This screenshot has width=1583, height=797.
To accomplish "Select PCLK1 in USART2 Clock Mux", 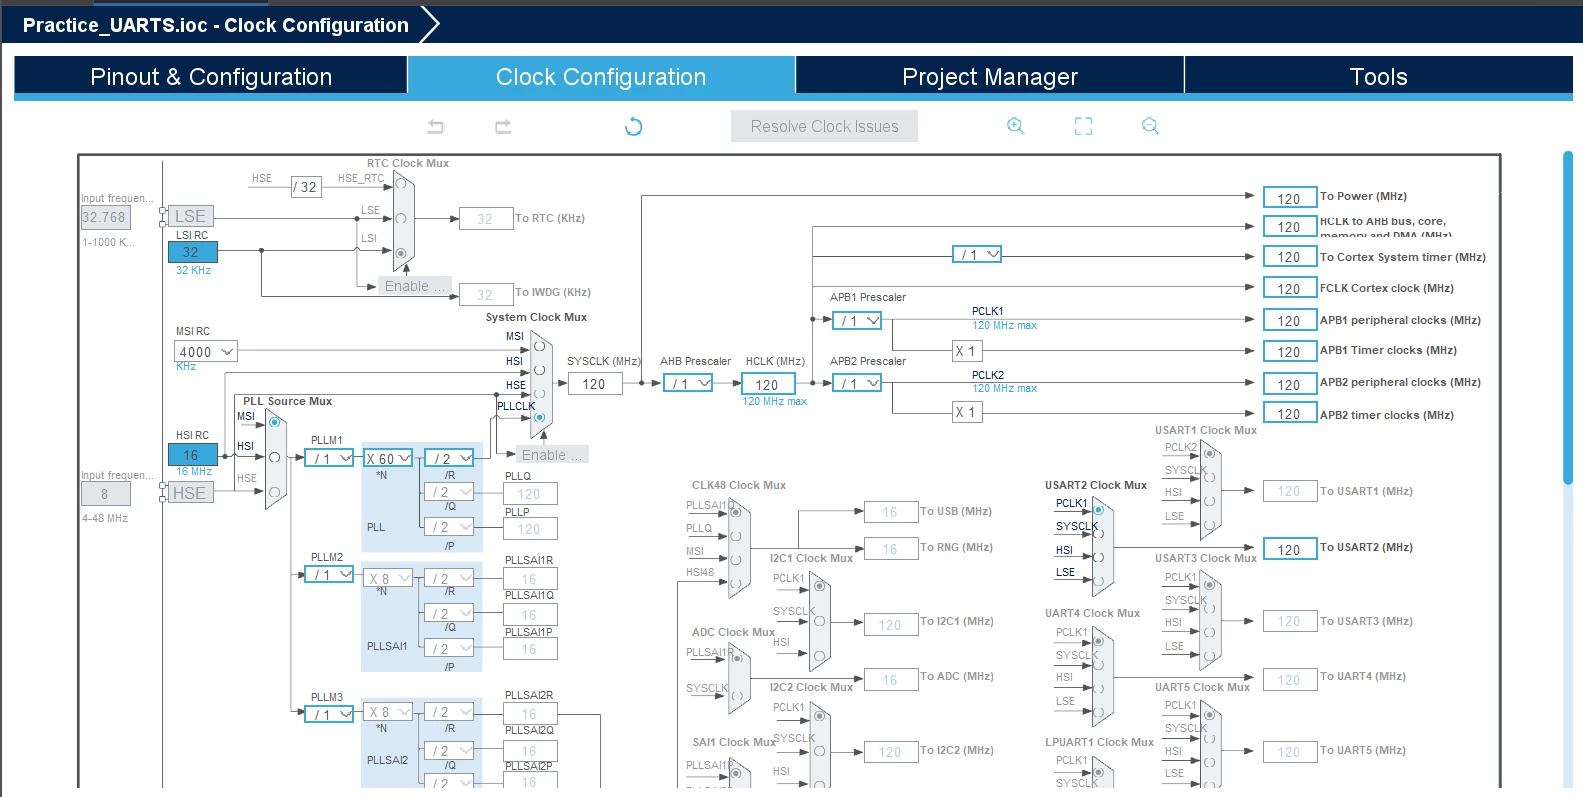I will (x=1098, y=510).
